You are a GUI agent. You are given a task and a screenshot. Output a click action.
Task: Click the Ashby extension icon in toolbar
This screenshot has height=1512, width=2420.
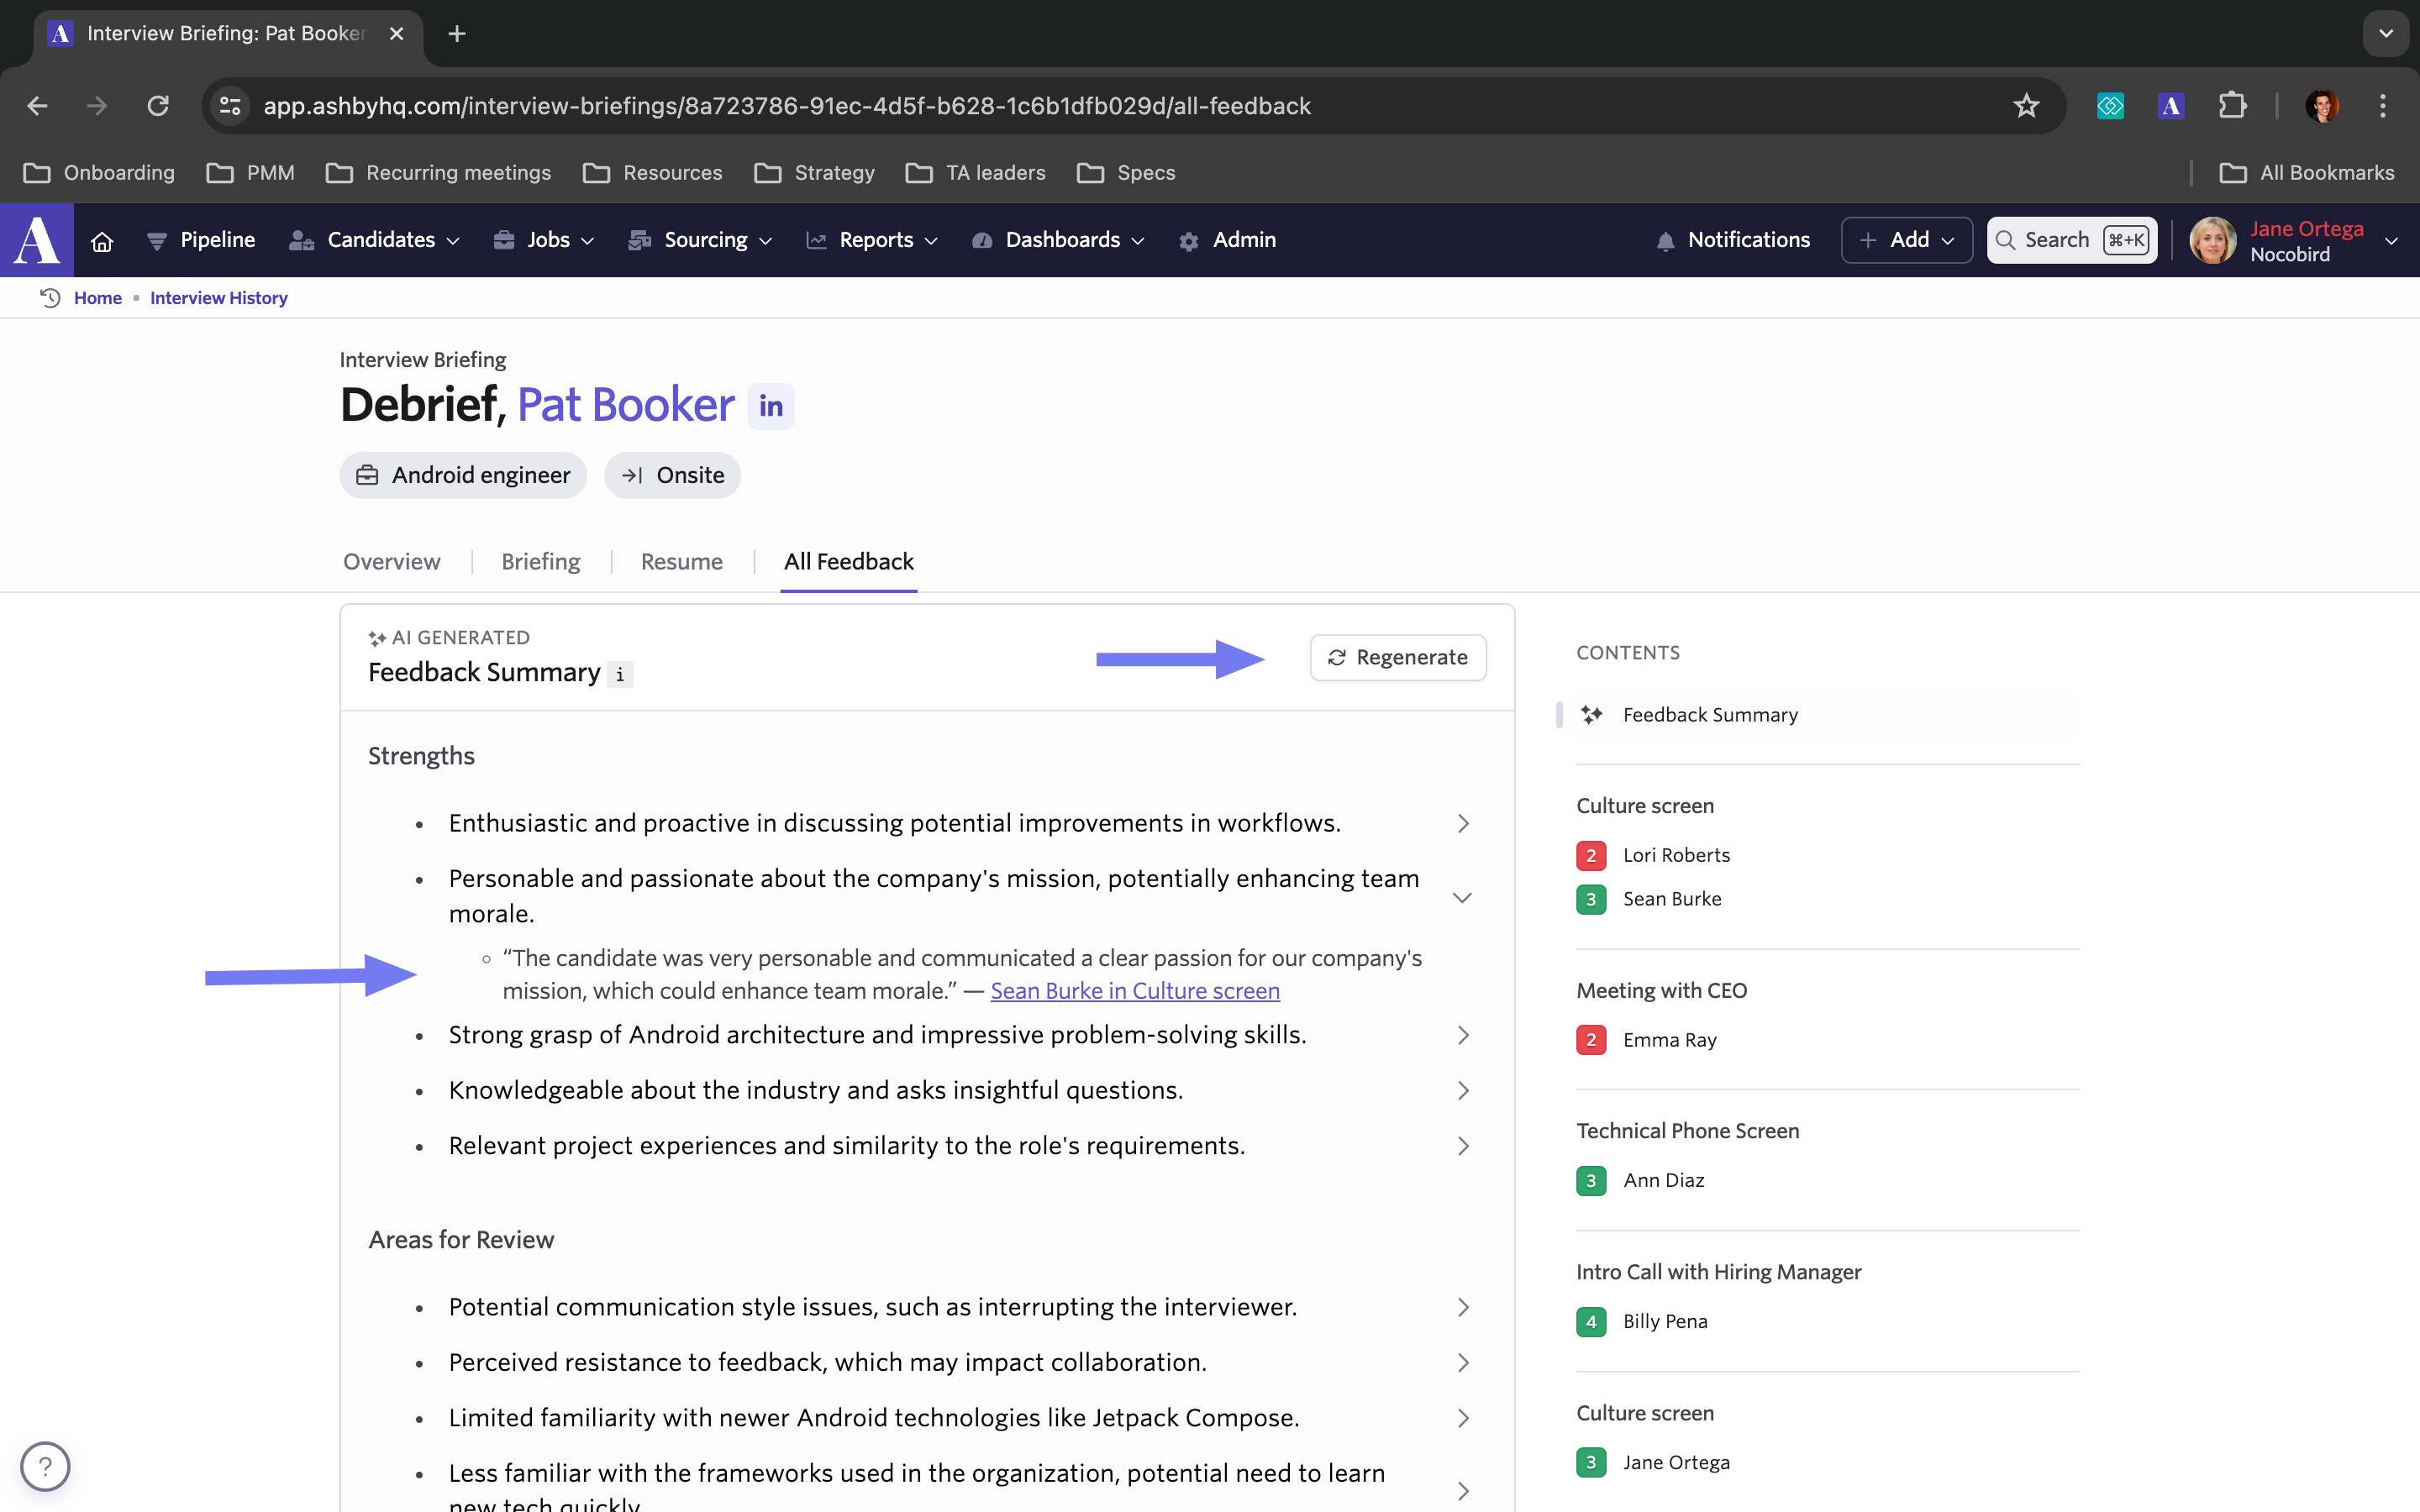pyautogui.click(x=2170, y=106)
